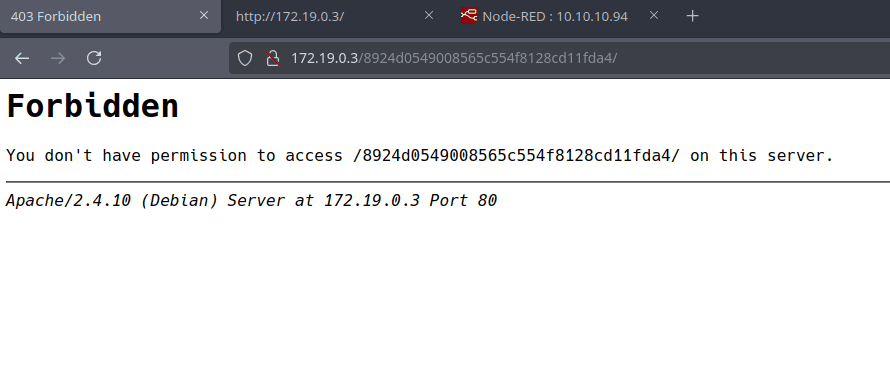Close the 403 Forbidden tab
Viewport: 890px width, 378px height.
pyautogui.click(x=204, y=16)
